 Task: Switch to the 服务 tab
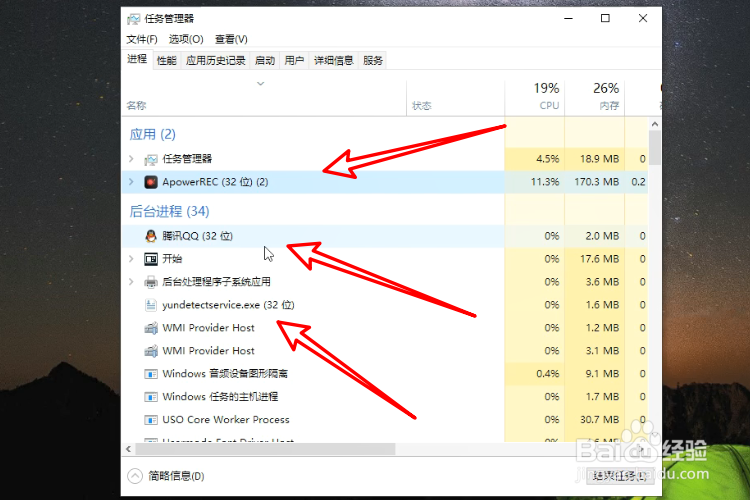click(x=373, y=61)
